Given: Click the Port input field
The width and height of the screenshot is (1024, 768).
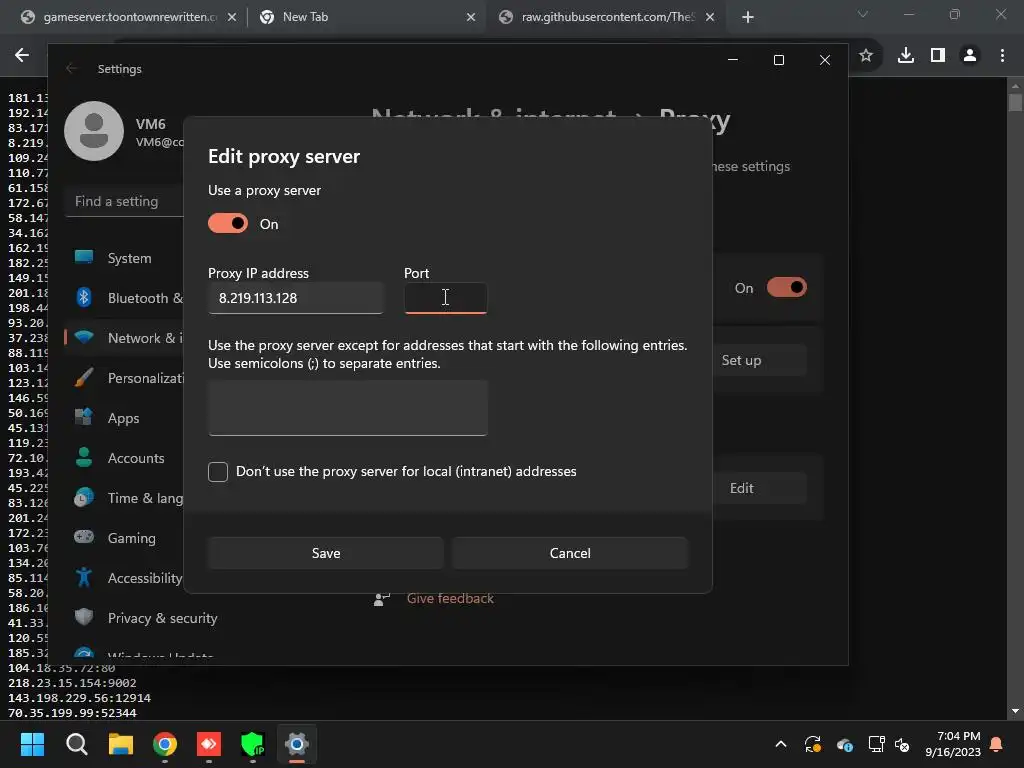Looking at the screenshot, I should point(445,298).
